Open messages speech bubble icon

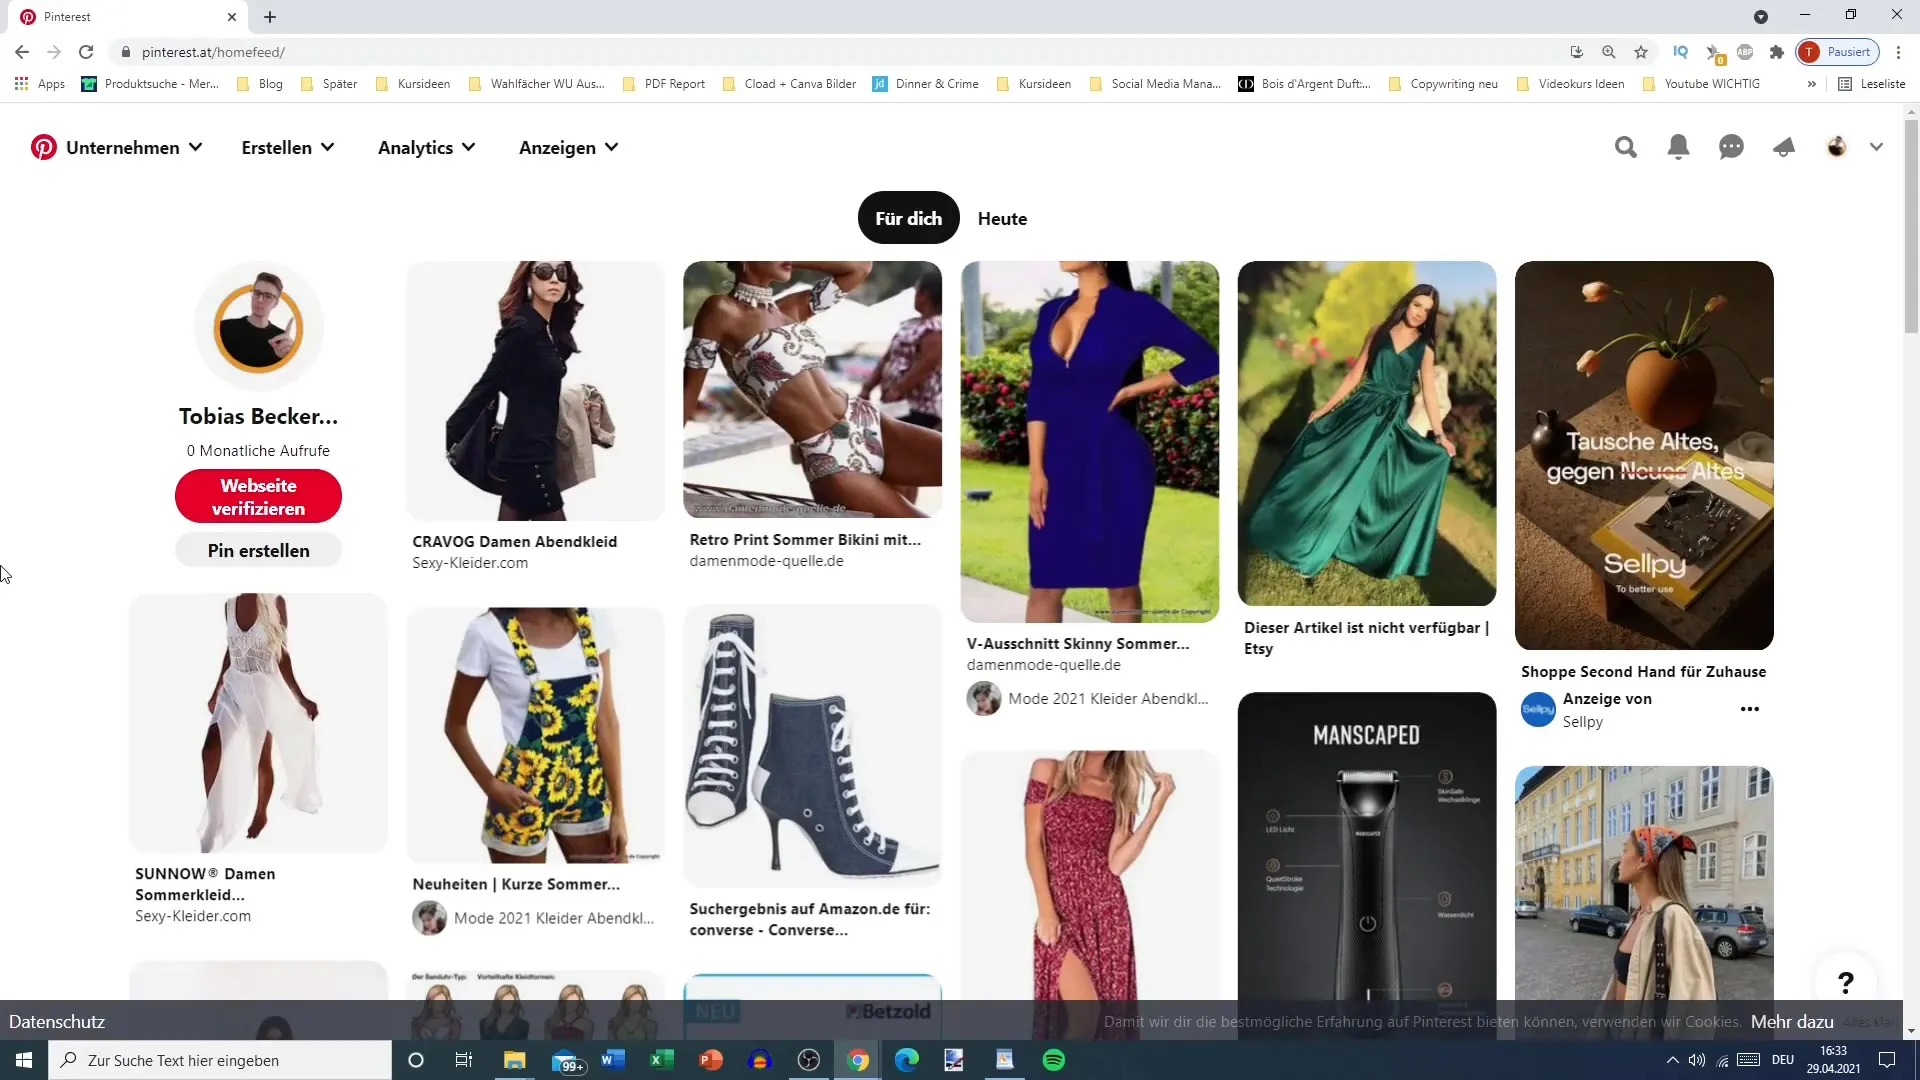tap(1731, 147)
